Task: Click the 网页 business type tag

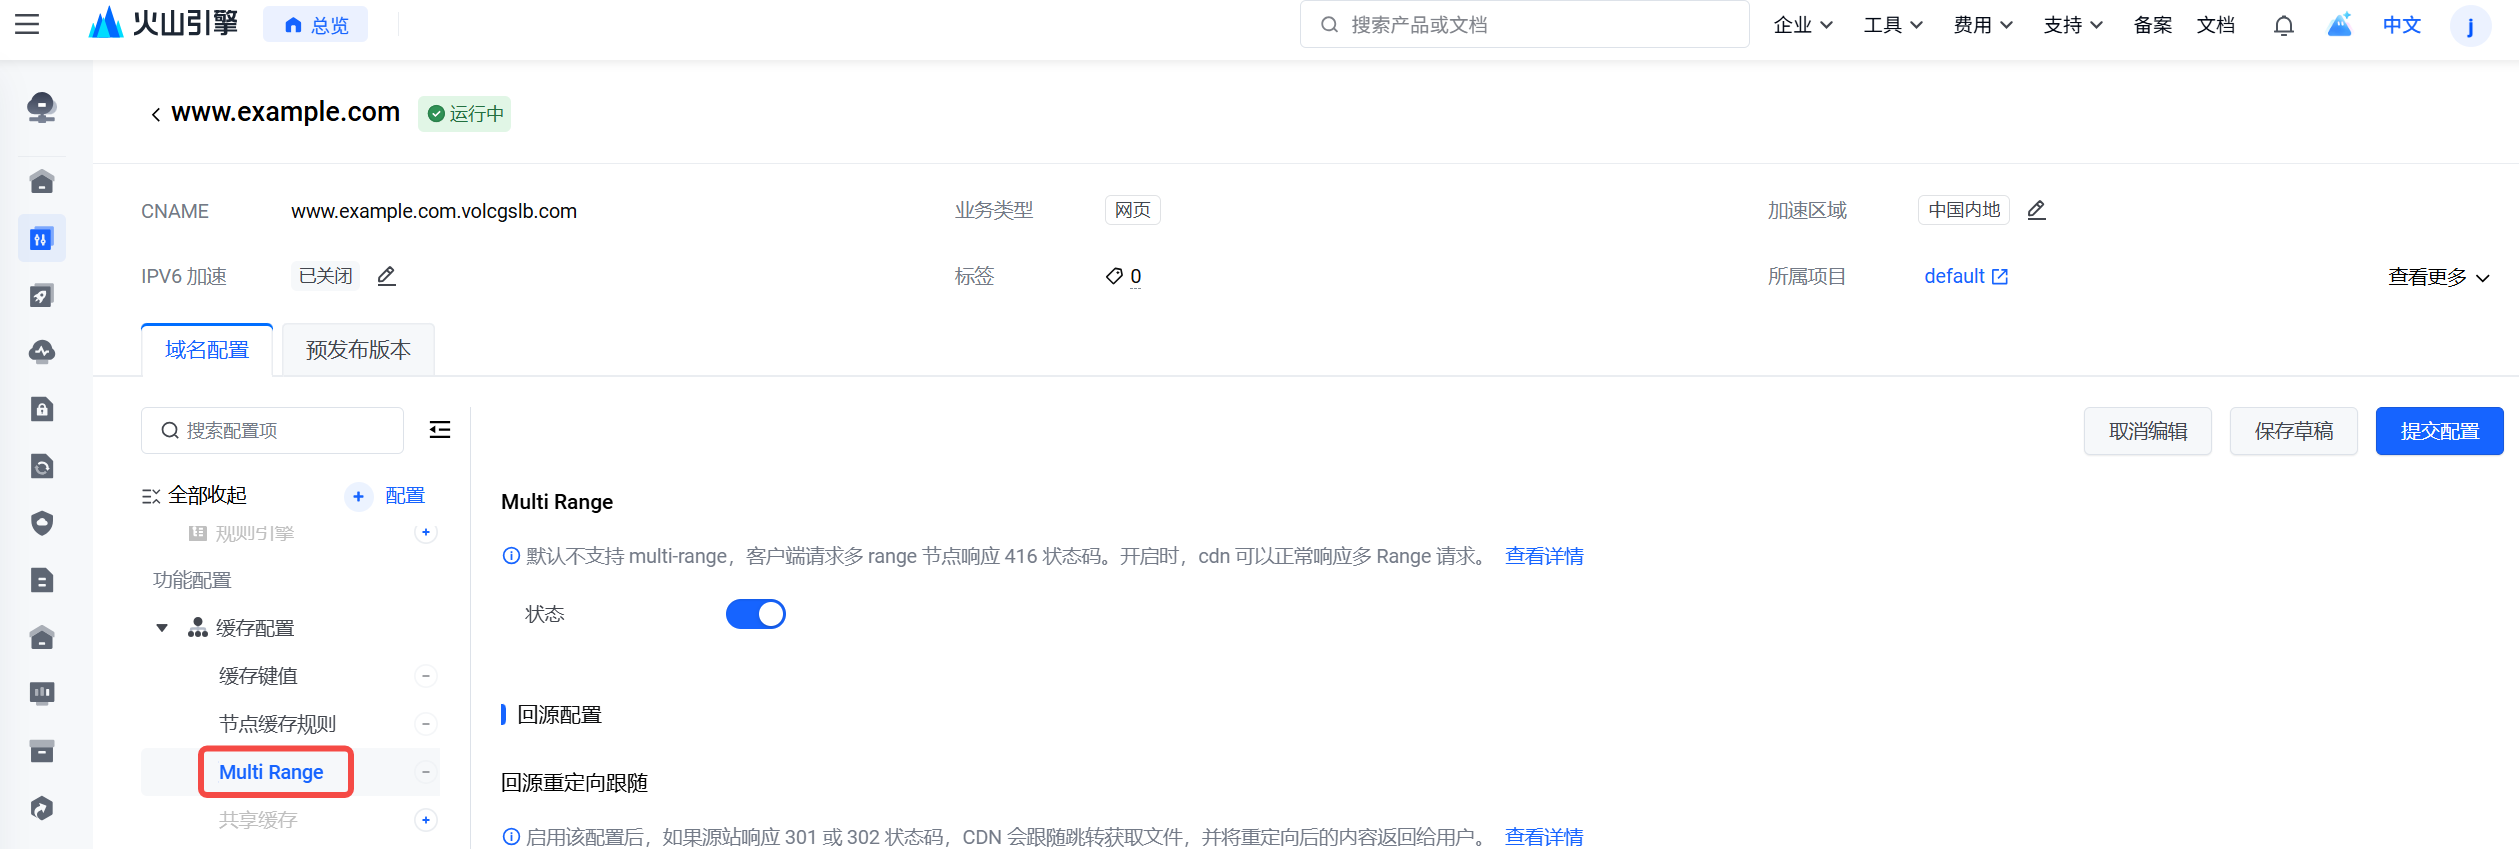Action: (x=1133, y=210)
